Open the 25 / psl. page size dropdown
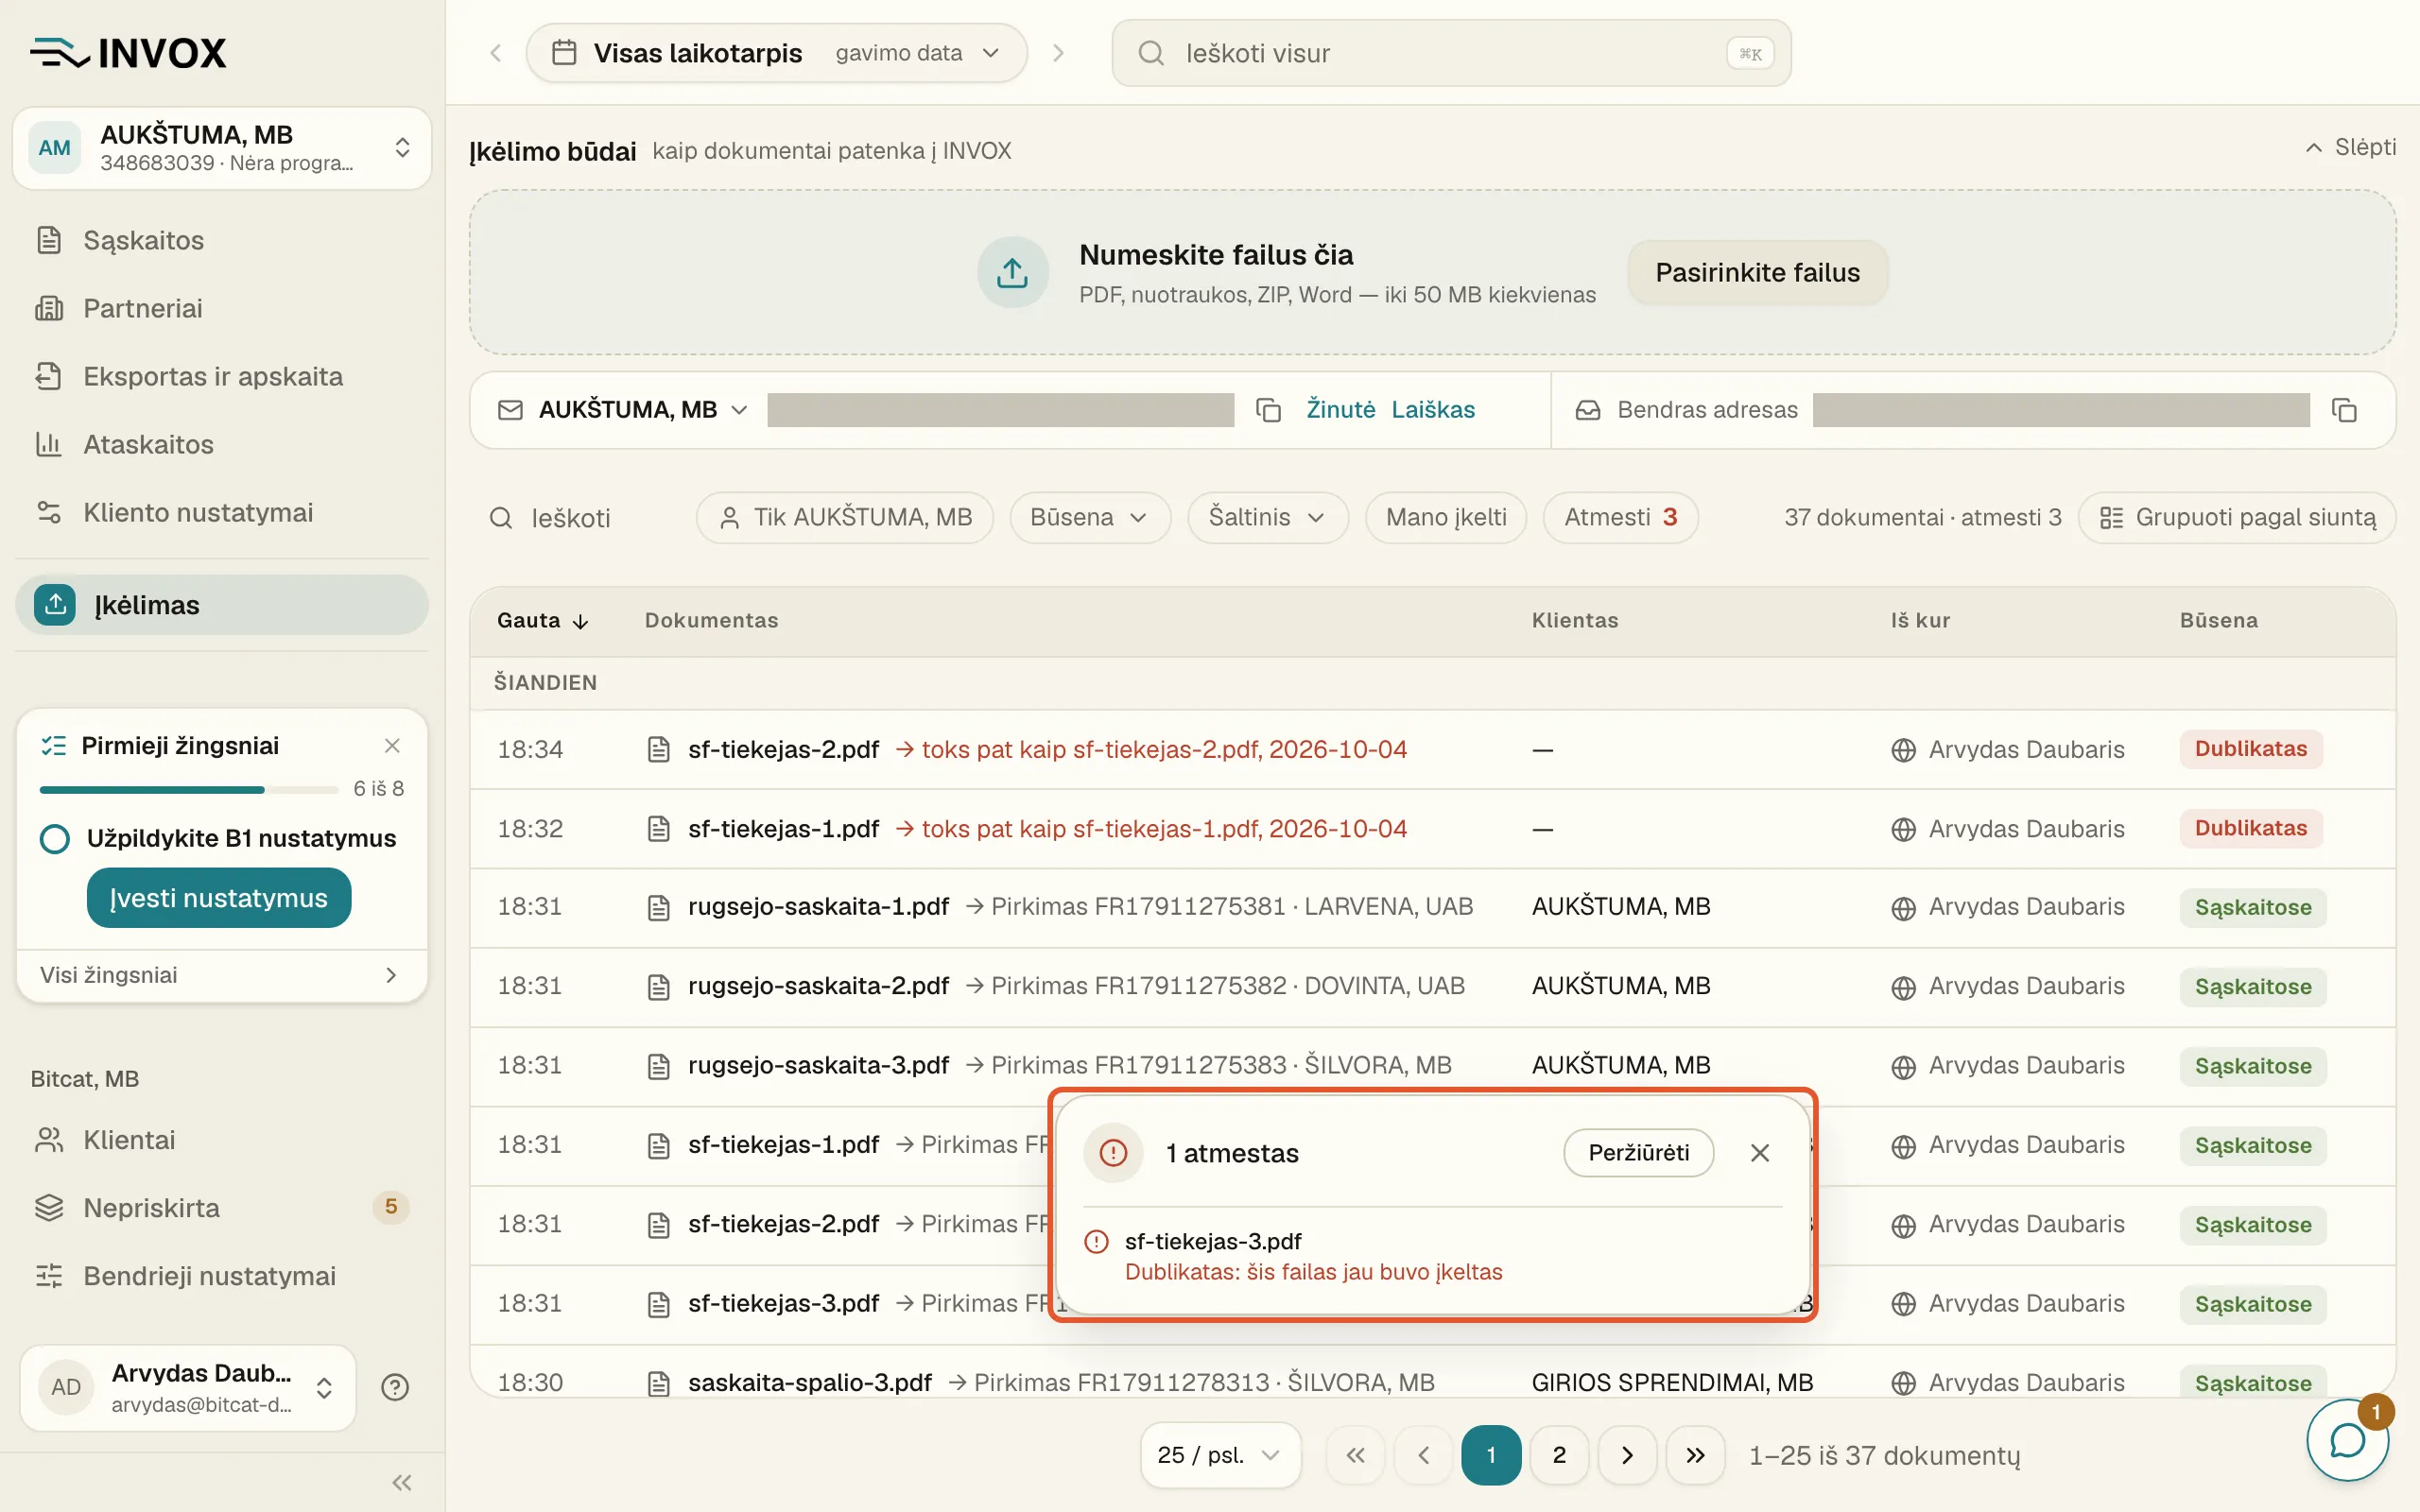 pyautogui.click(x=1220, y=1455)
